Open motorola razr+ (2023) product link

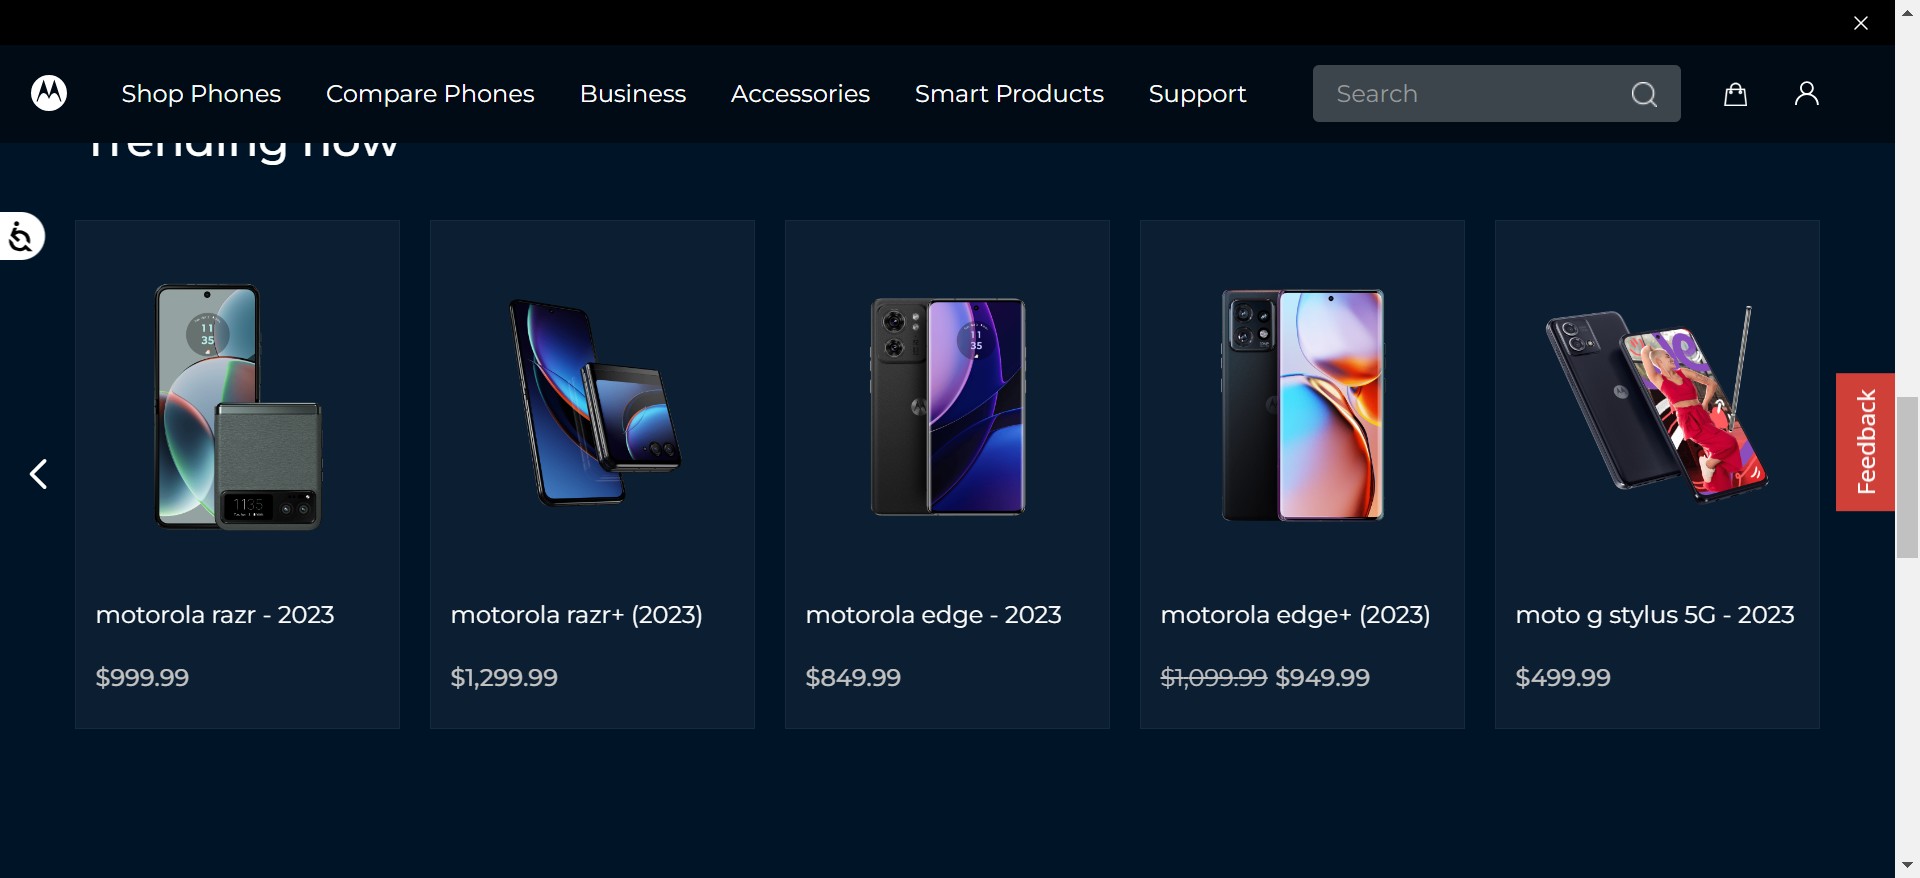[x=576, y=615]
